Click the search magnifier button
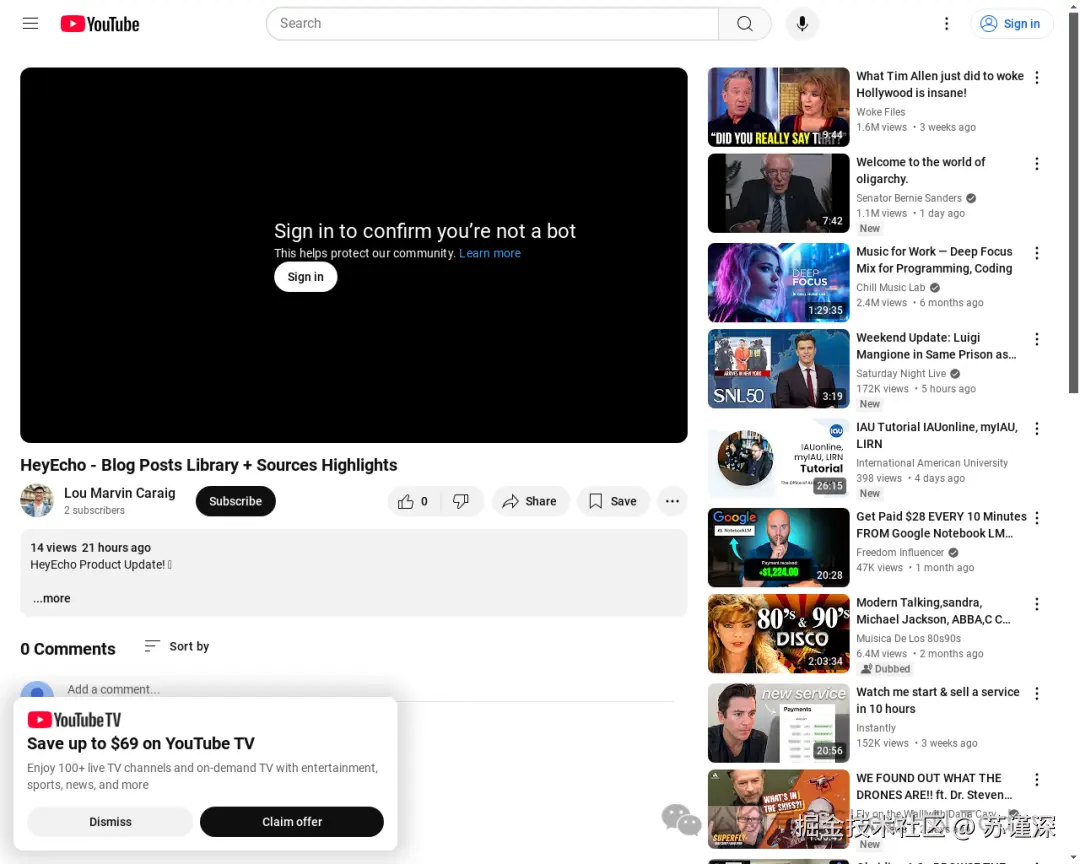 (x=745, y=23)
